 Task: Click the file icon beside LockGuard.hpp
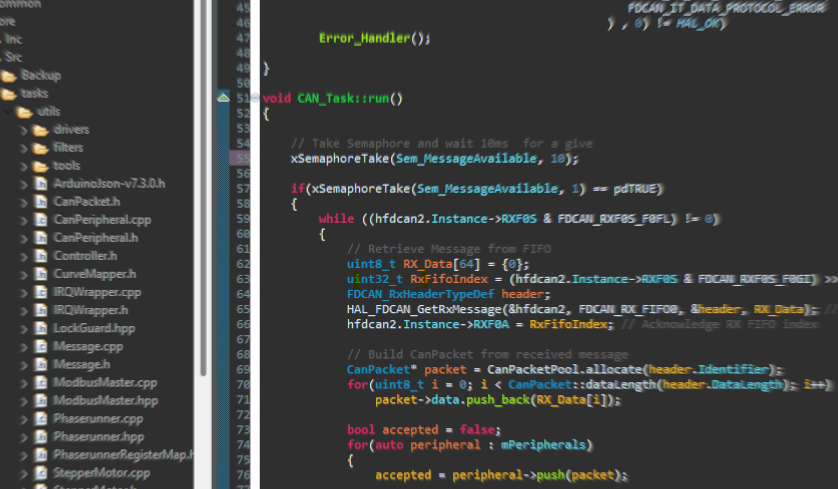[x=41, y=328]
